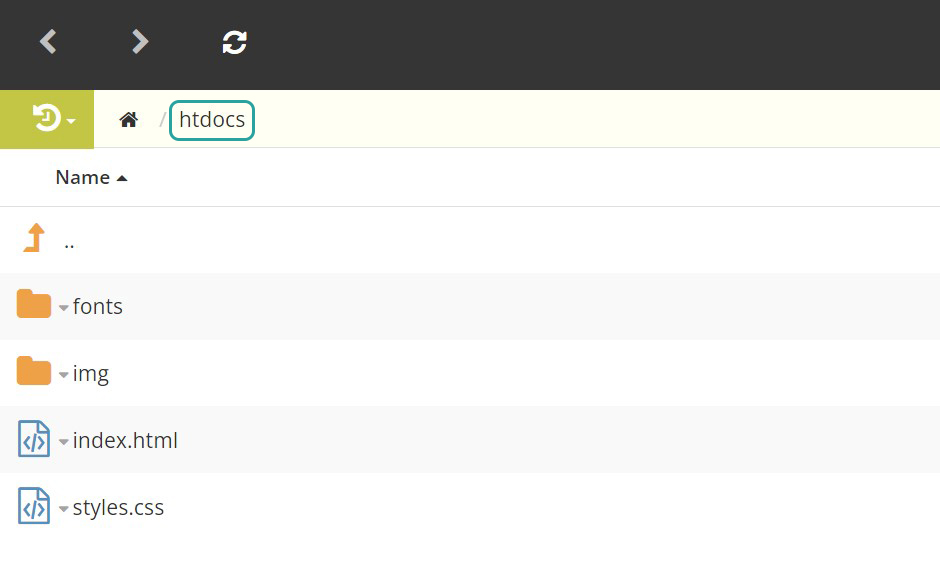The image size is (940, 585).
Task: Click the img folder icon
Action: (34, 371)
